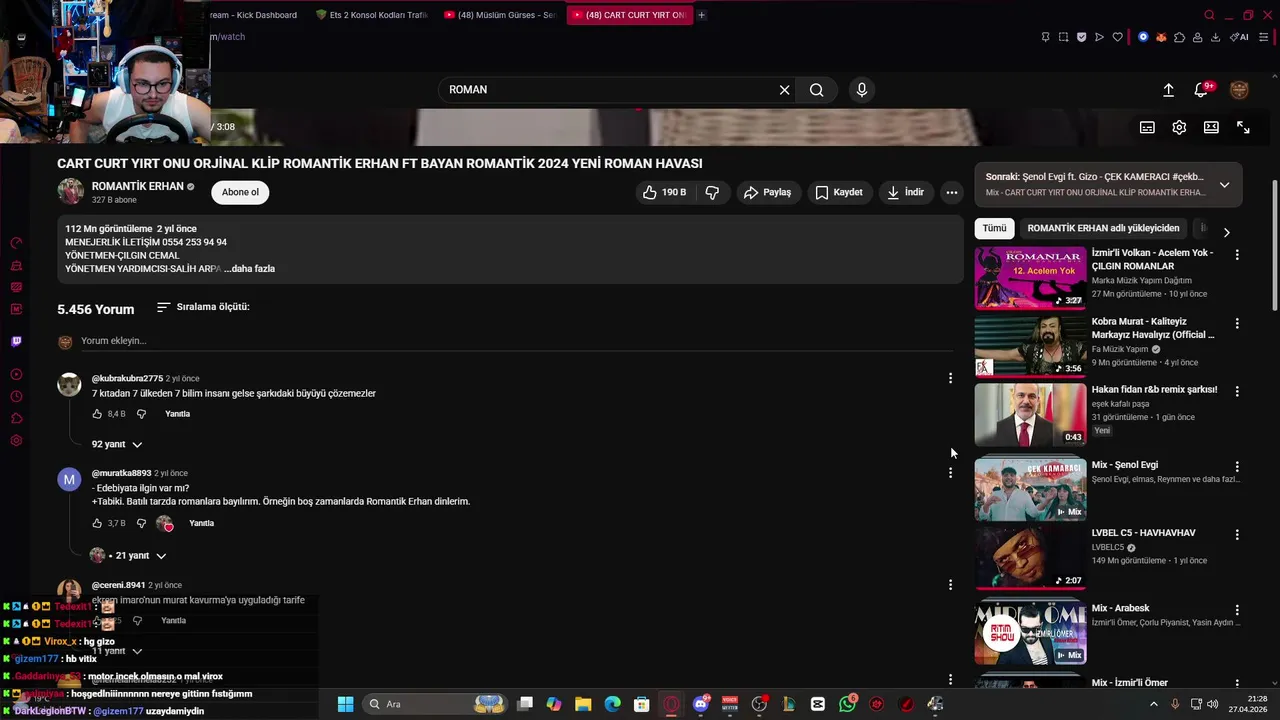Start voice search with microphone
Image resolution: width=1280 pixels, height=720 pixels.
tap(862, 90)
